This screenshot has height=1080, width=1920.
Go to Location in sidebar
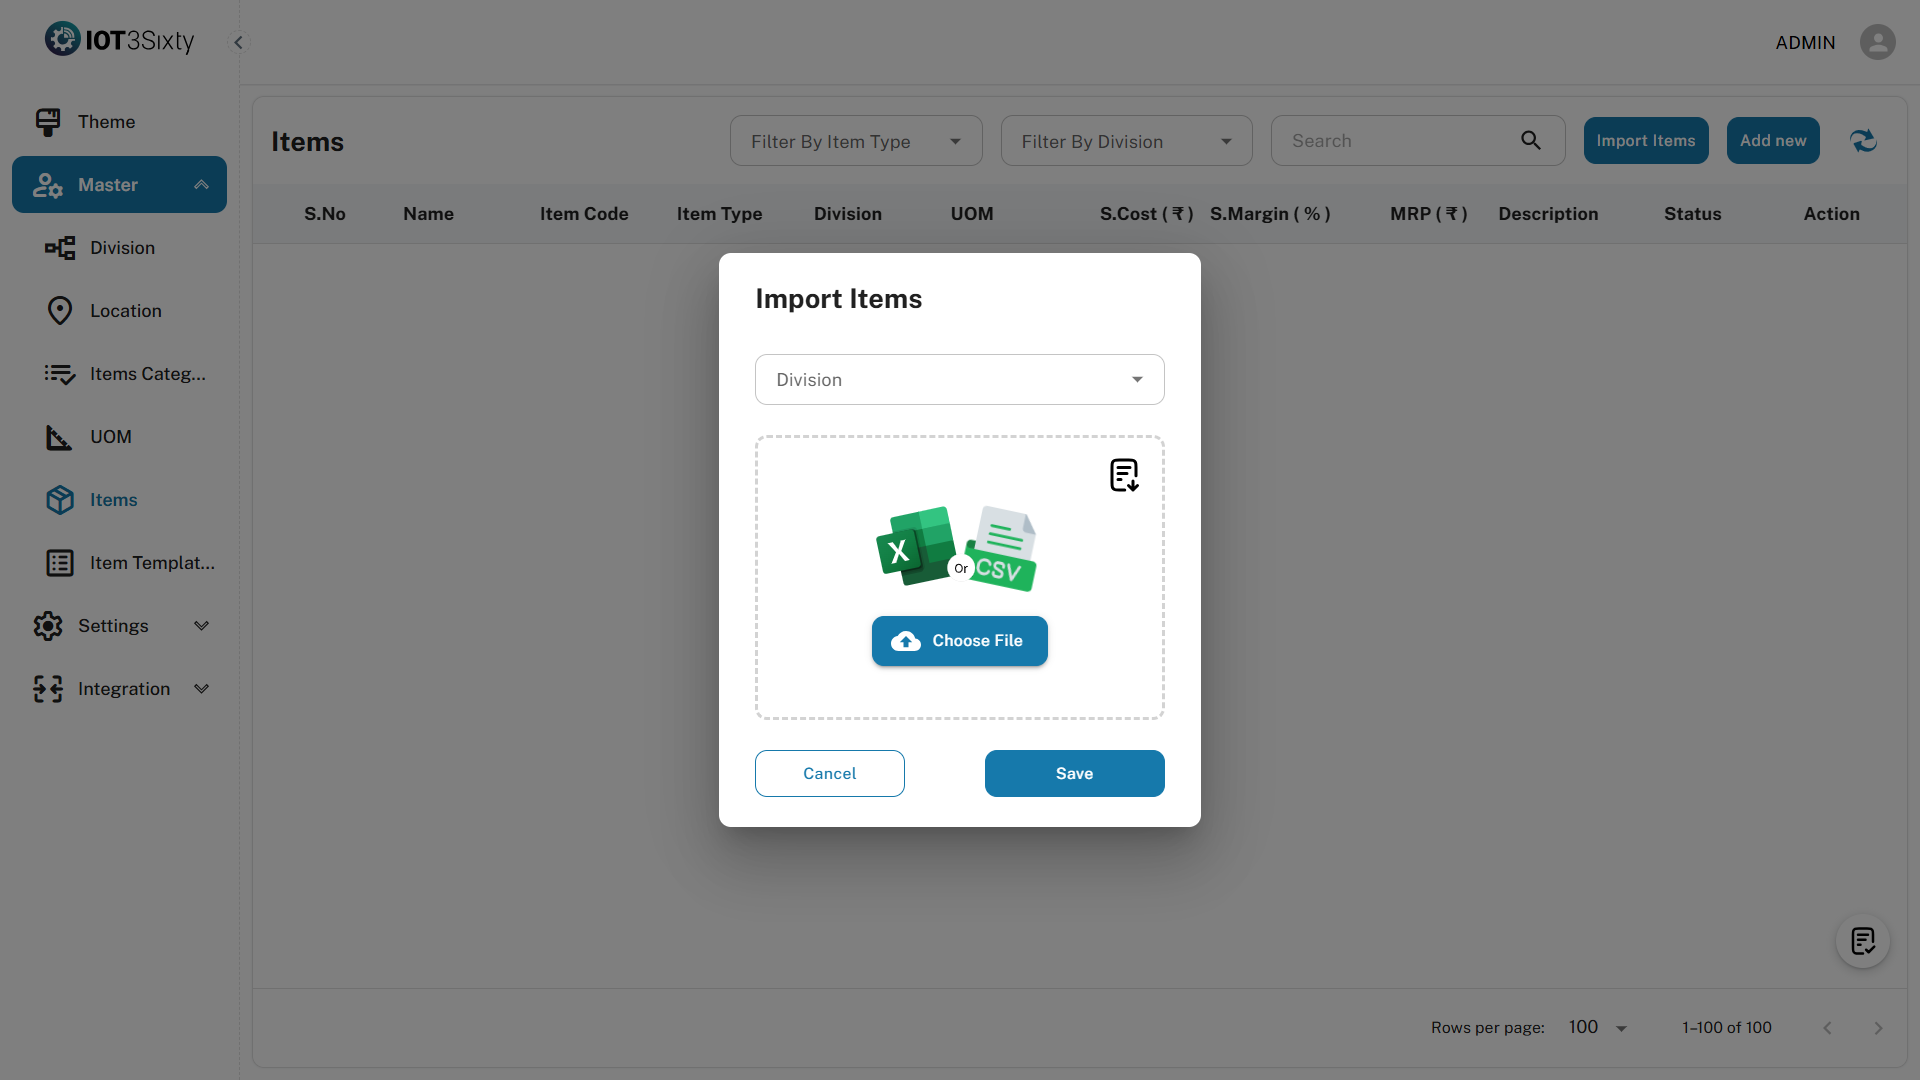(x=125, y=311)
